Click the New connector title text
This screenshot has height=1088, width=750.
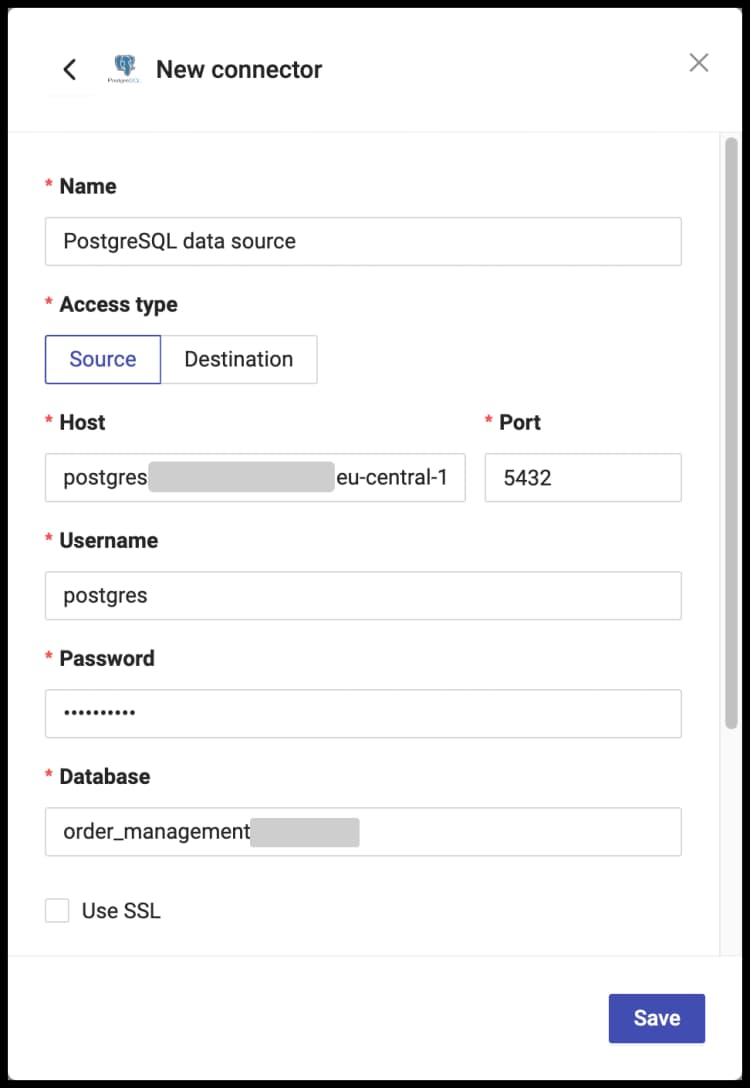(x=239, y=69)
